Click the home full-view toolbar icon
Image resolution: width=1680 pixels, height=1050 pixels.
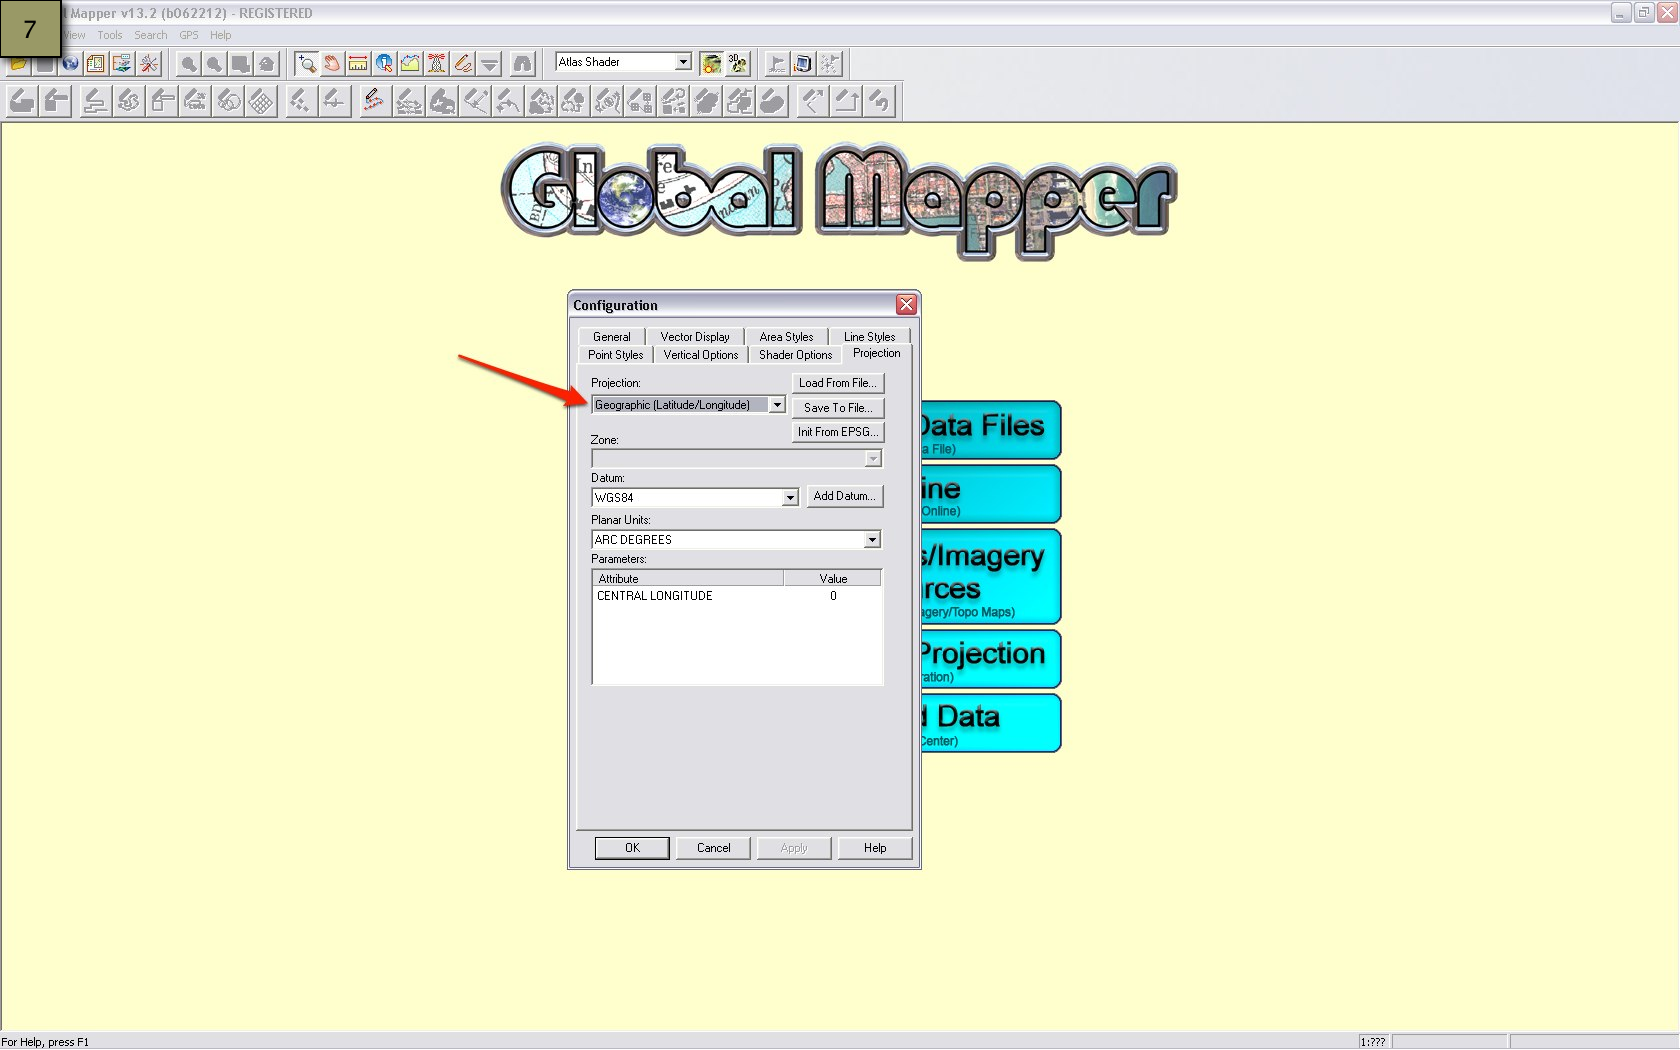266,63
